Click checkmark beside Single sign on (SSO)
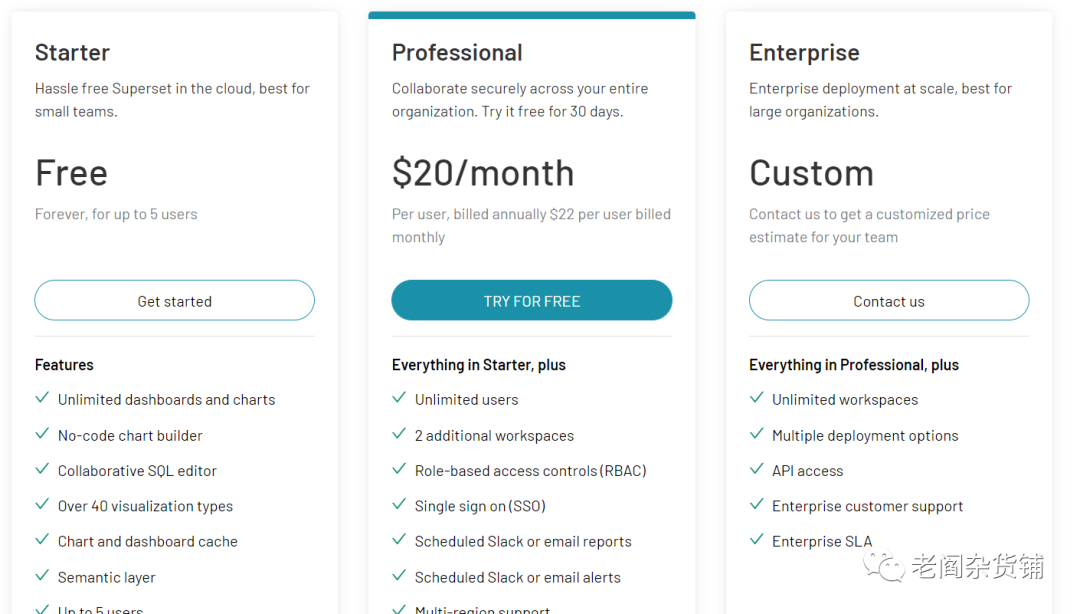The height and width of the screenshot is (614, 1080). point(399,505)
